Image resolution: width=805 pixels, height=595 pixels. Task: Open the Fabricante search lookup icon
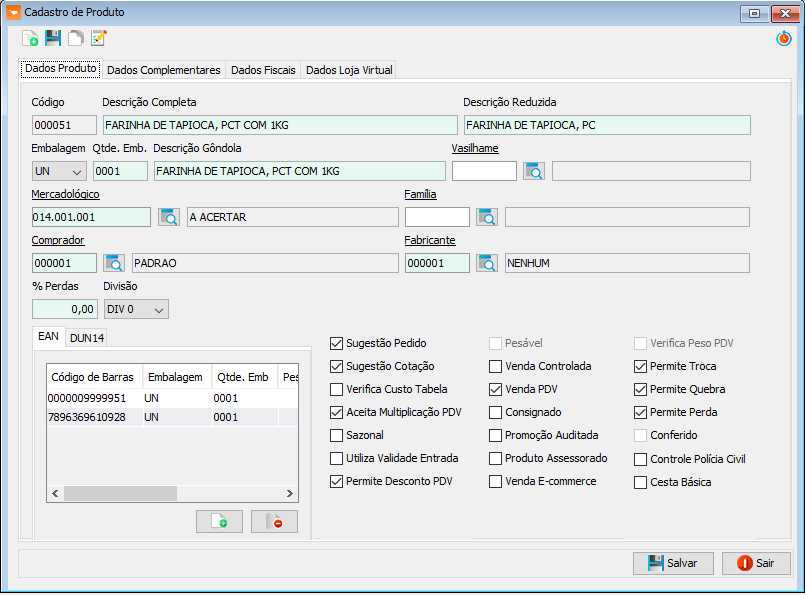point(487,263)
